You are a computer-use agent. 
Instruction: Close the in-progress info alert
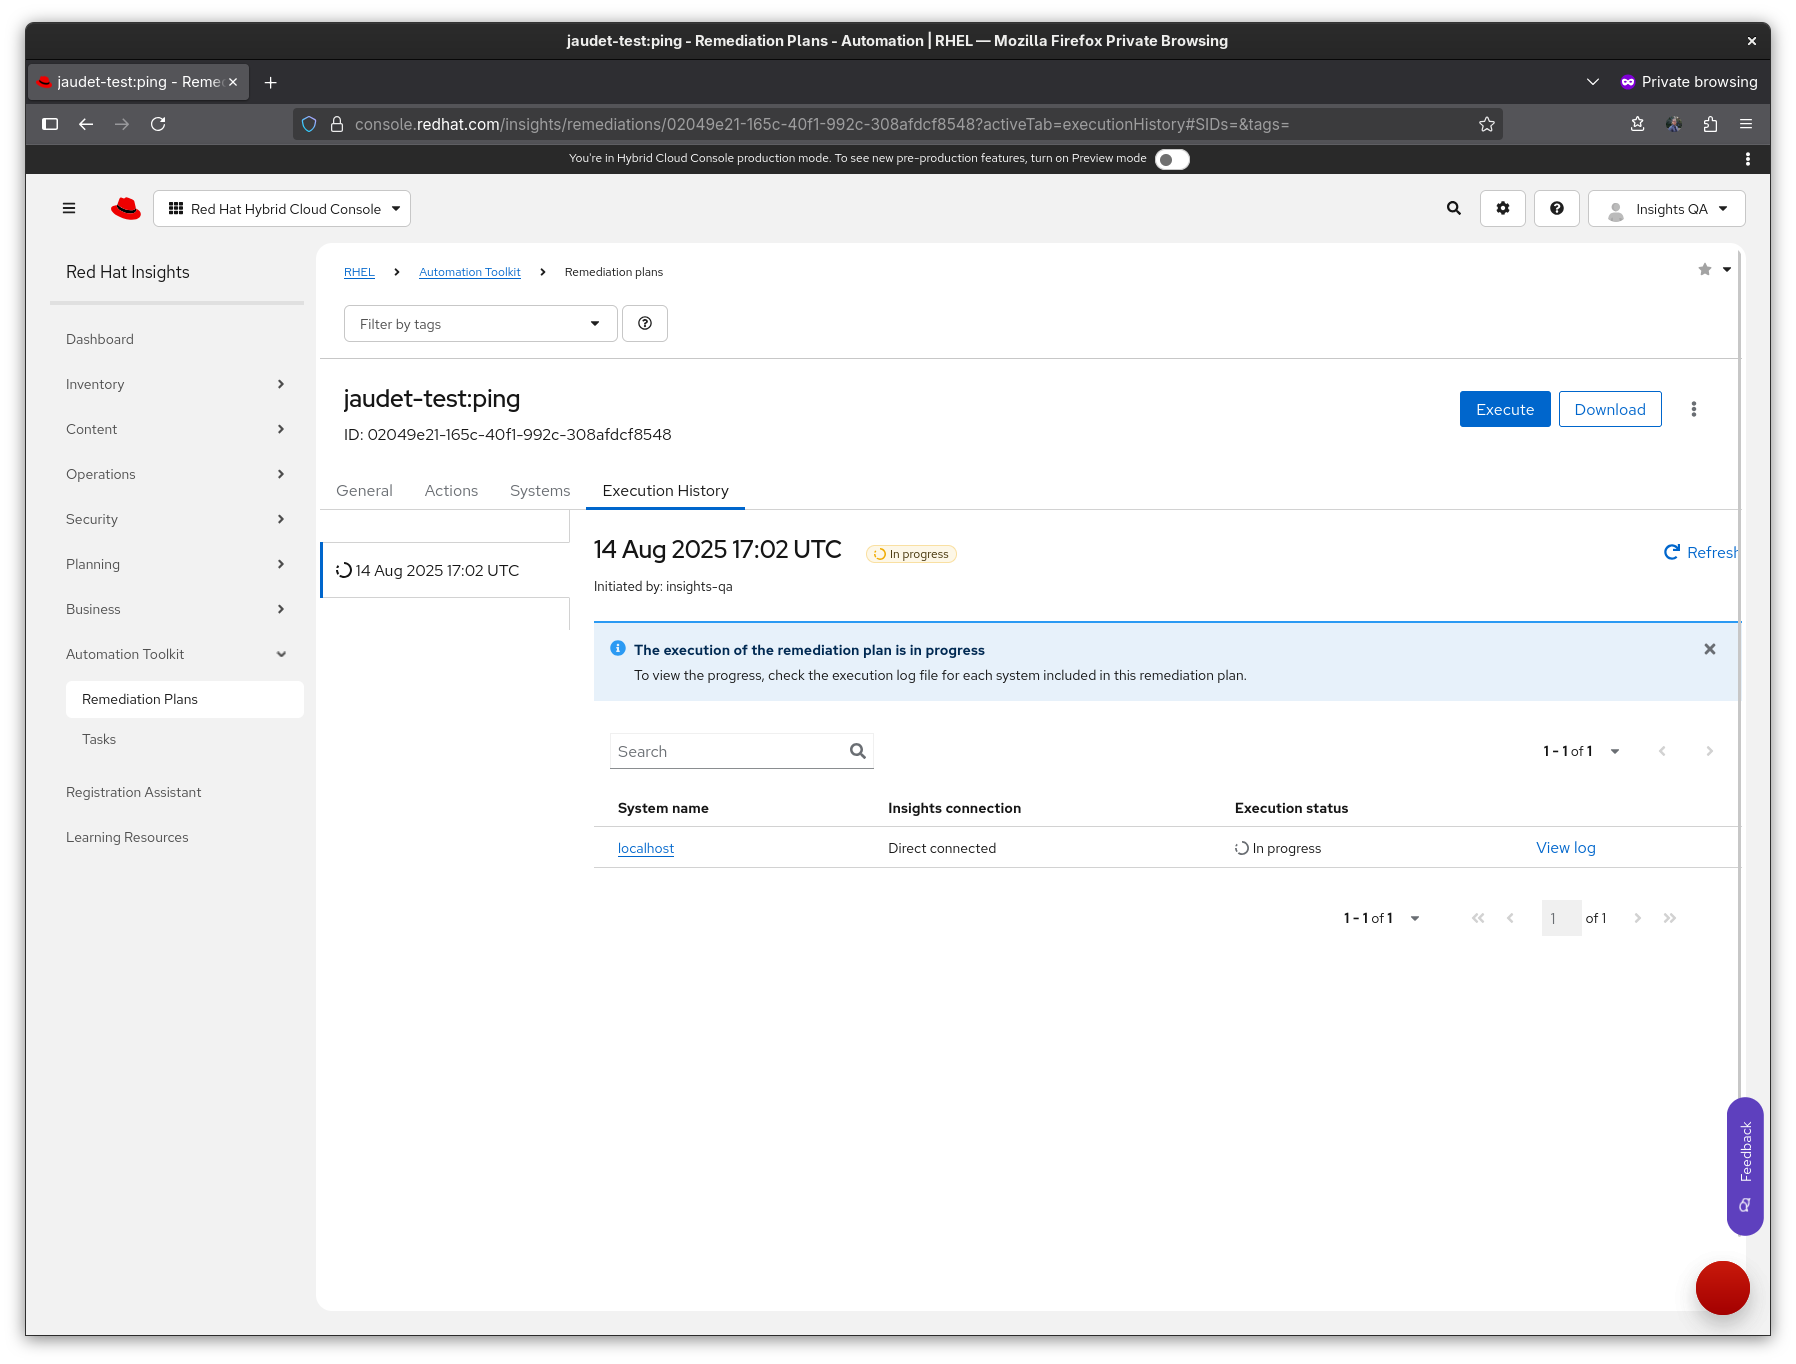tap(1710, 649)
